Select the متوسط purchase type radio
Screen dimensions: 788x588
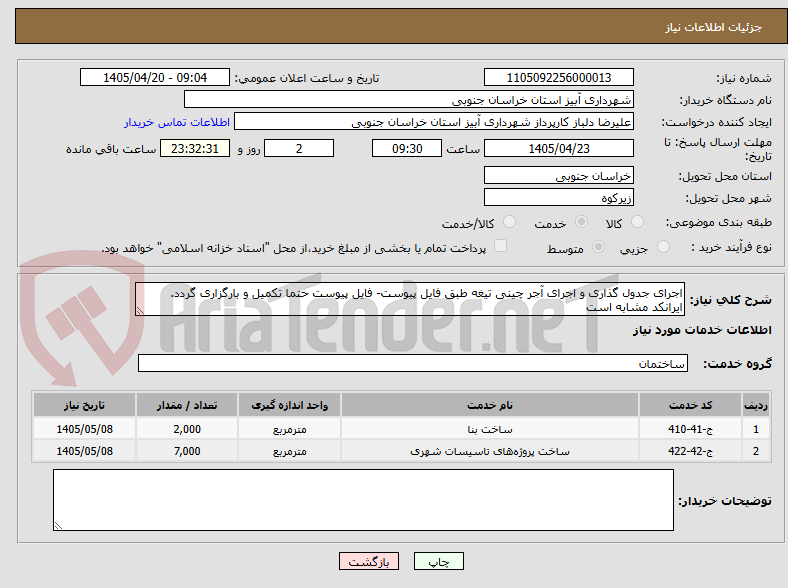click(x=598, y=247)
